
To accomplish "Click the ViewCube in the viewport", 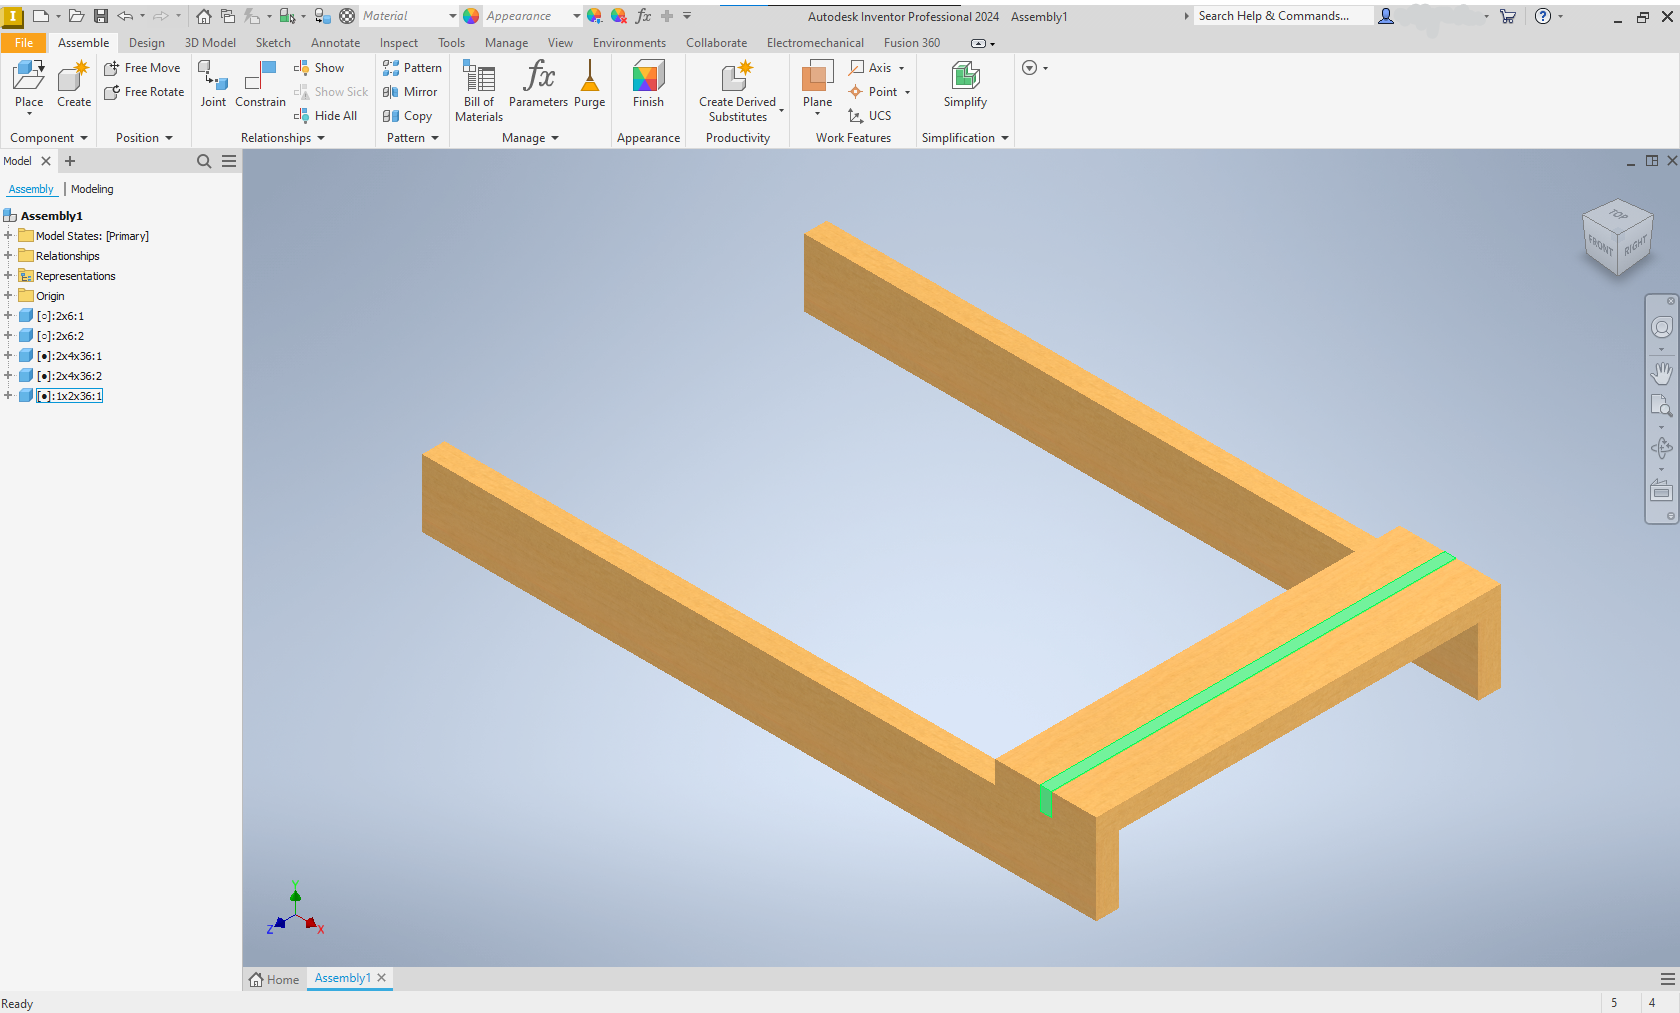I will click(1617, 238).
